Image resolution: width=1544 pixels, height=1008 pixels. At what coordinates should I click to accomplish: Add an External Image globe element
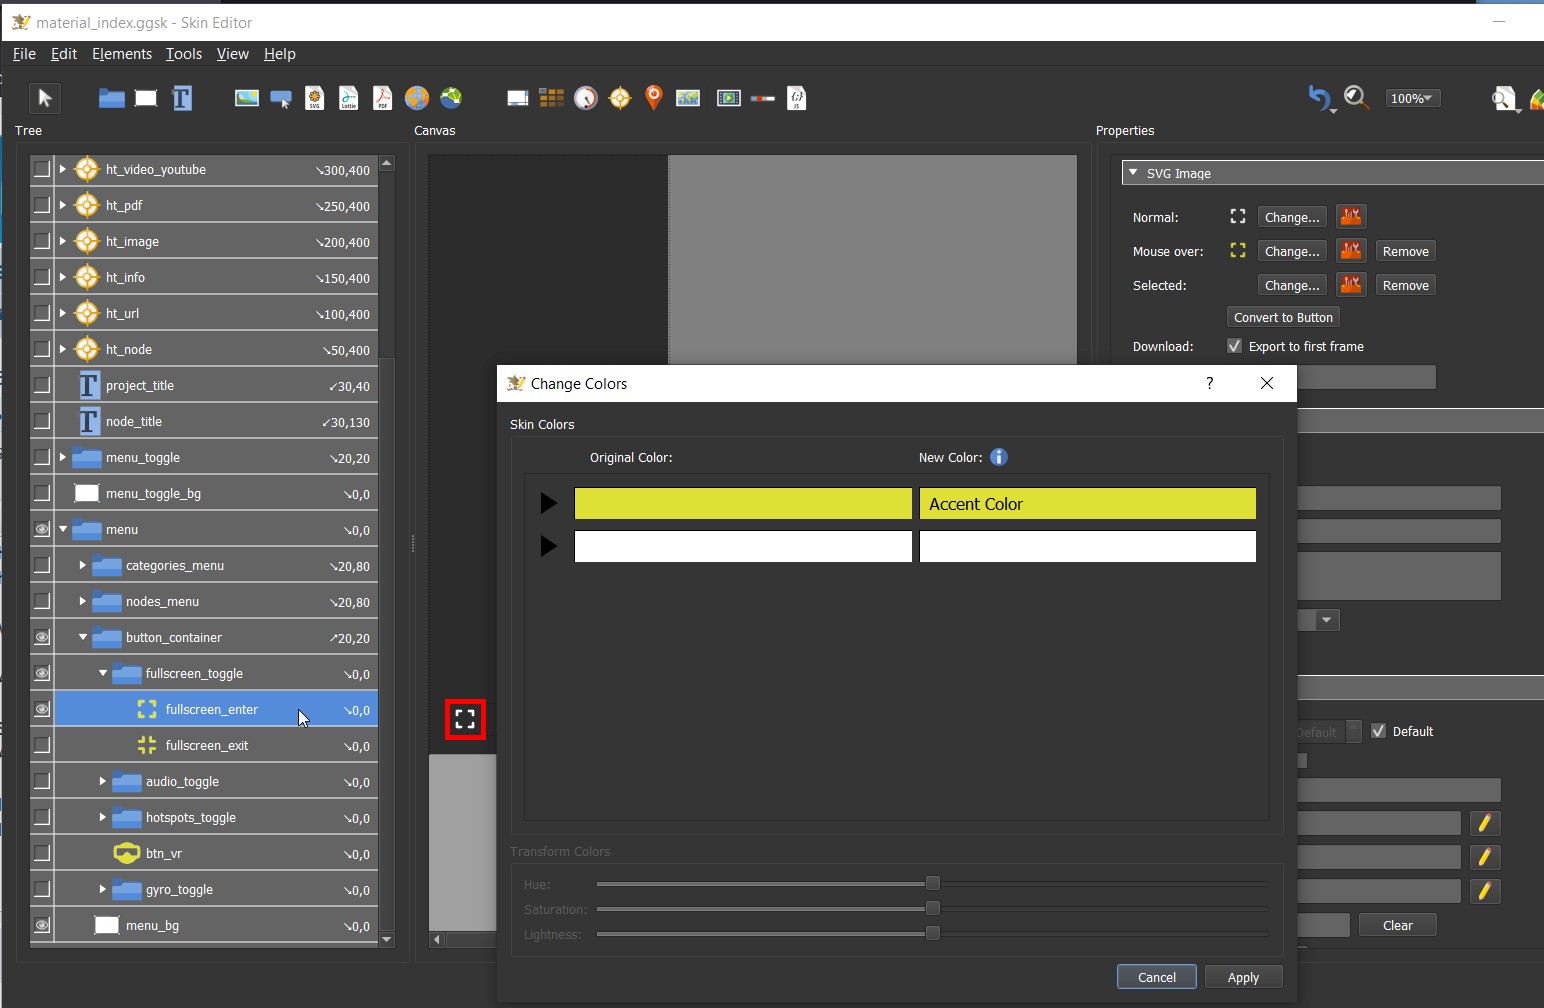pos(417,98)
